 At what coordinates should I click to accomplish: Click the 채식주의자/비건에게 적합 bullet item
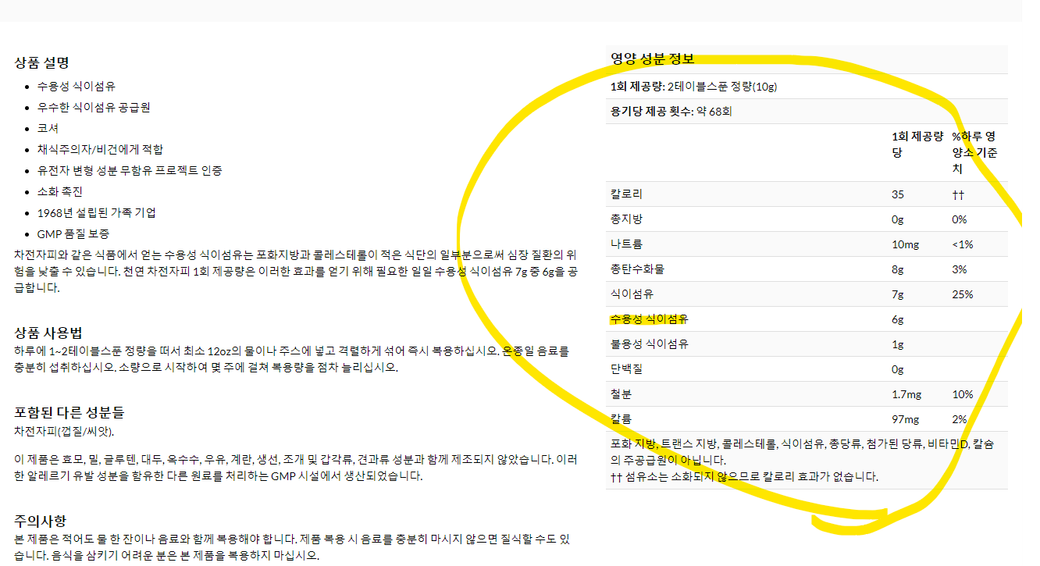101,149
